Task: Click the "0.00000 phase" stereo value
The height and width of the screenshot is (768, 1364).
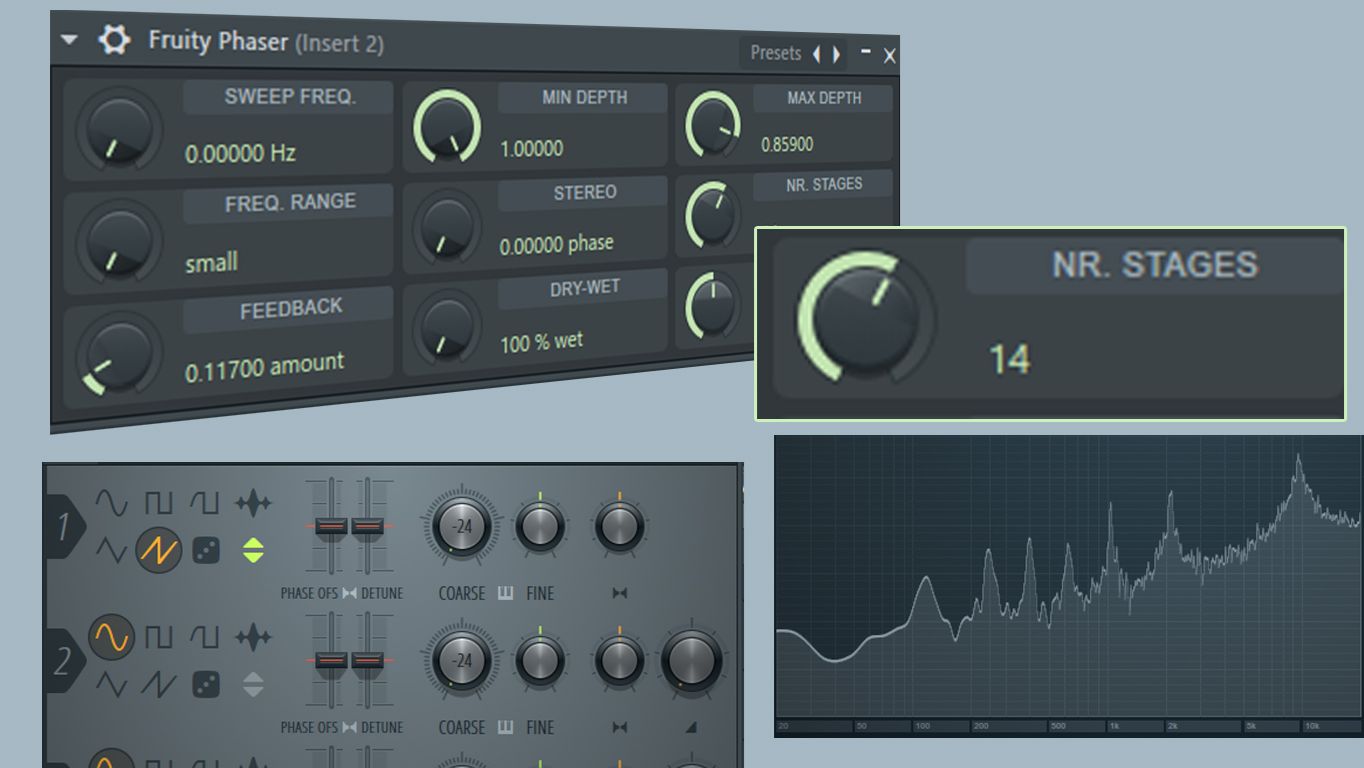Action: pyautogui.click(x=557, y=244)
